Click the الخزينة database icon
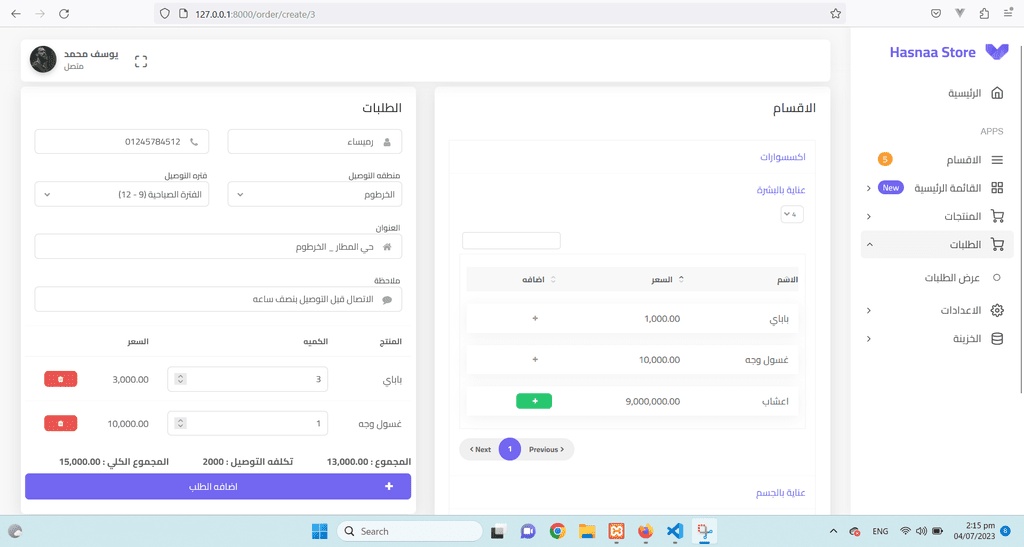 (997, 339)
